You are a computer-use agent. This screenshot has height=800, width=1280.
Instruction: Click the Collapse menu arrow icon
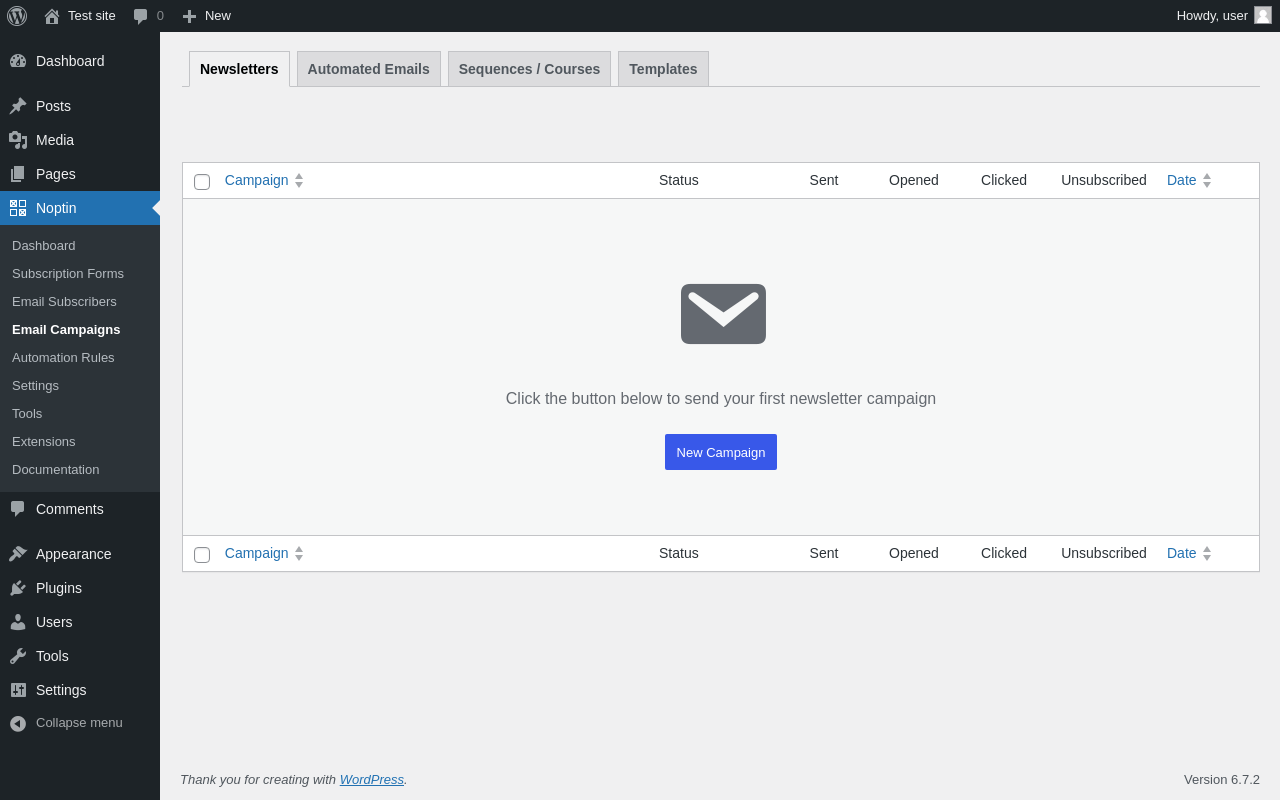(x=18, y=723)
